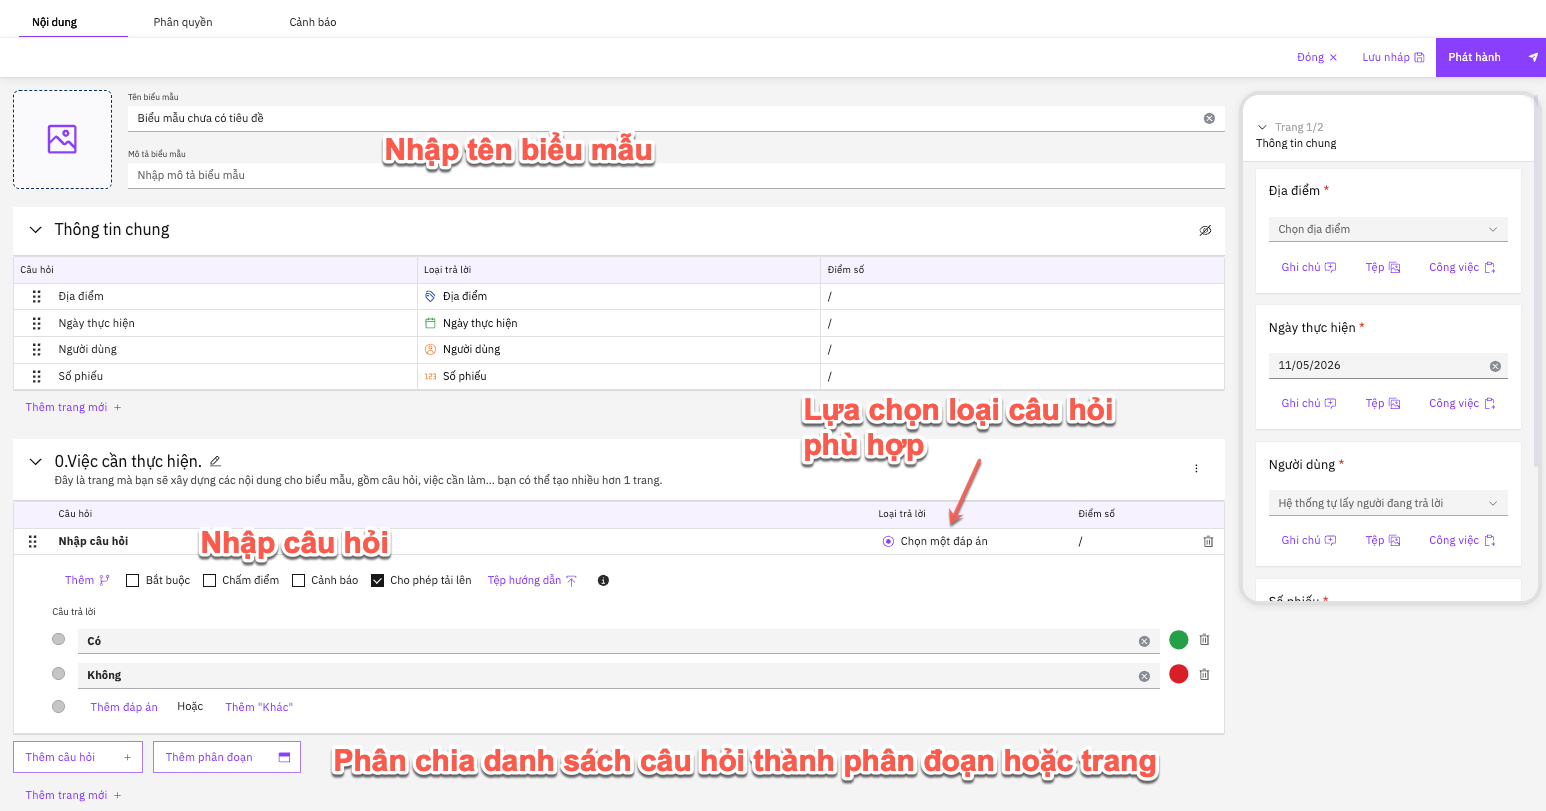Toggle the Bắt buộc checkbox
This screenshot has width=1546, height=811.
[132, 580]
